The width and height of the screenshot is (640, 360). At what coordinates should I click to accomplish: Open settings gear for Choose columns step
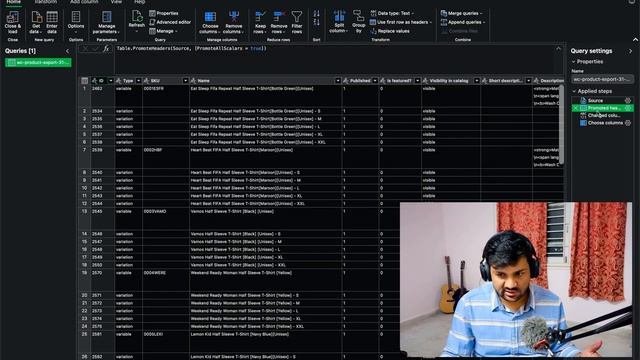[628, 123]
